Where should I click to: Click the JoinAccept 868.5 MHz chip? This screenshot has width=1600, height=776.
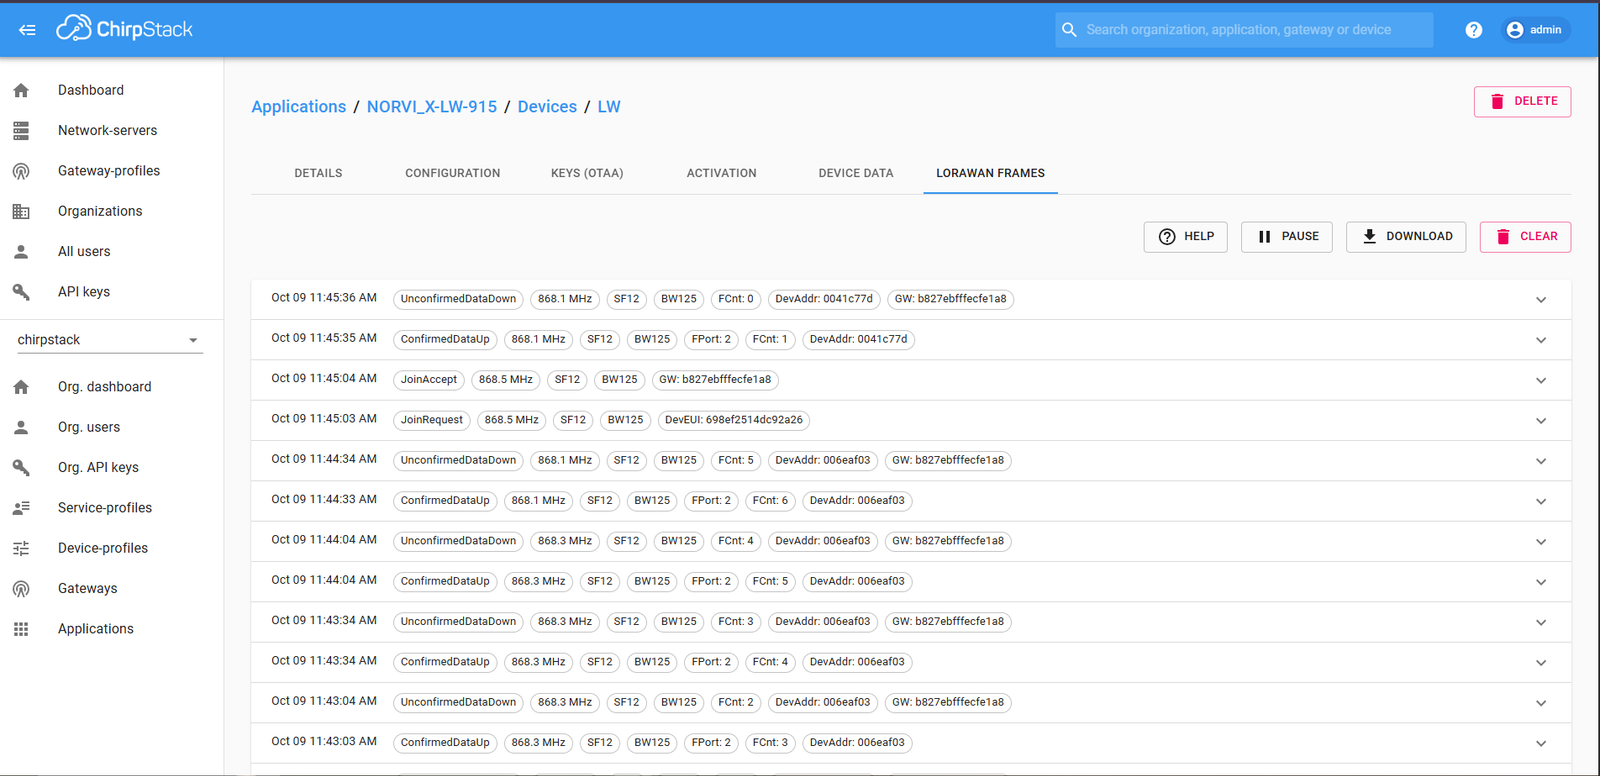(x=506, y=380)
